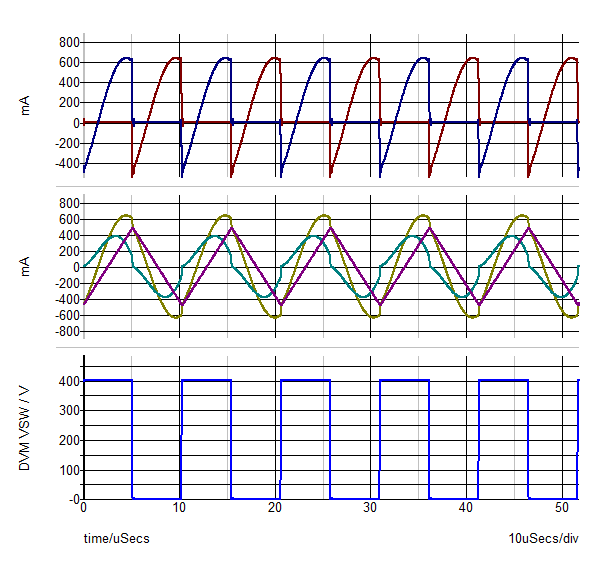Click the 800 label on top plot

[x=69, y=42]
